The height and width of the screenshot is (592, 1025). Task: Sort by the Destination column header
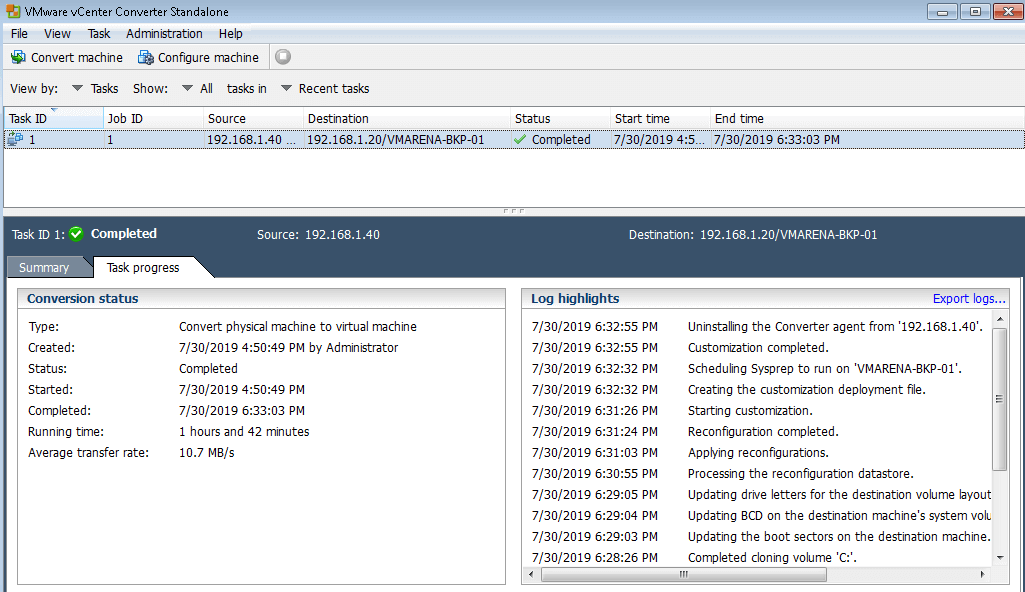pos(407,118)
